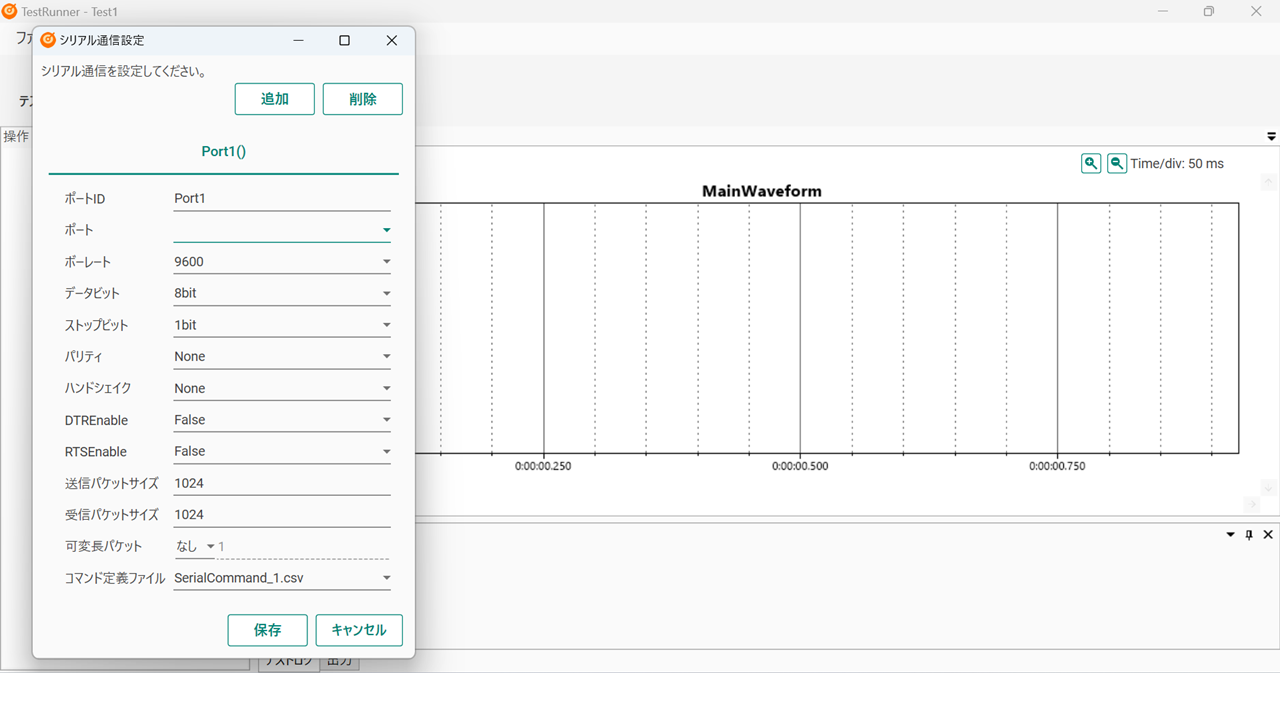Expand the ポート selection dropdown
Viewport: 1280px width, 720px height.
click(x=386, y=230)
